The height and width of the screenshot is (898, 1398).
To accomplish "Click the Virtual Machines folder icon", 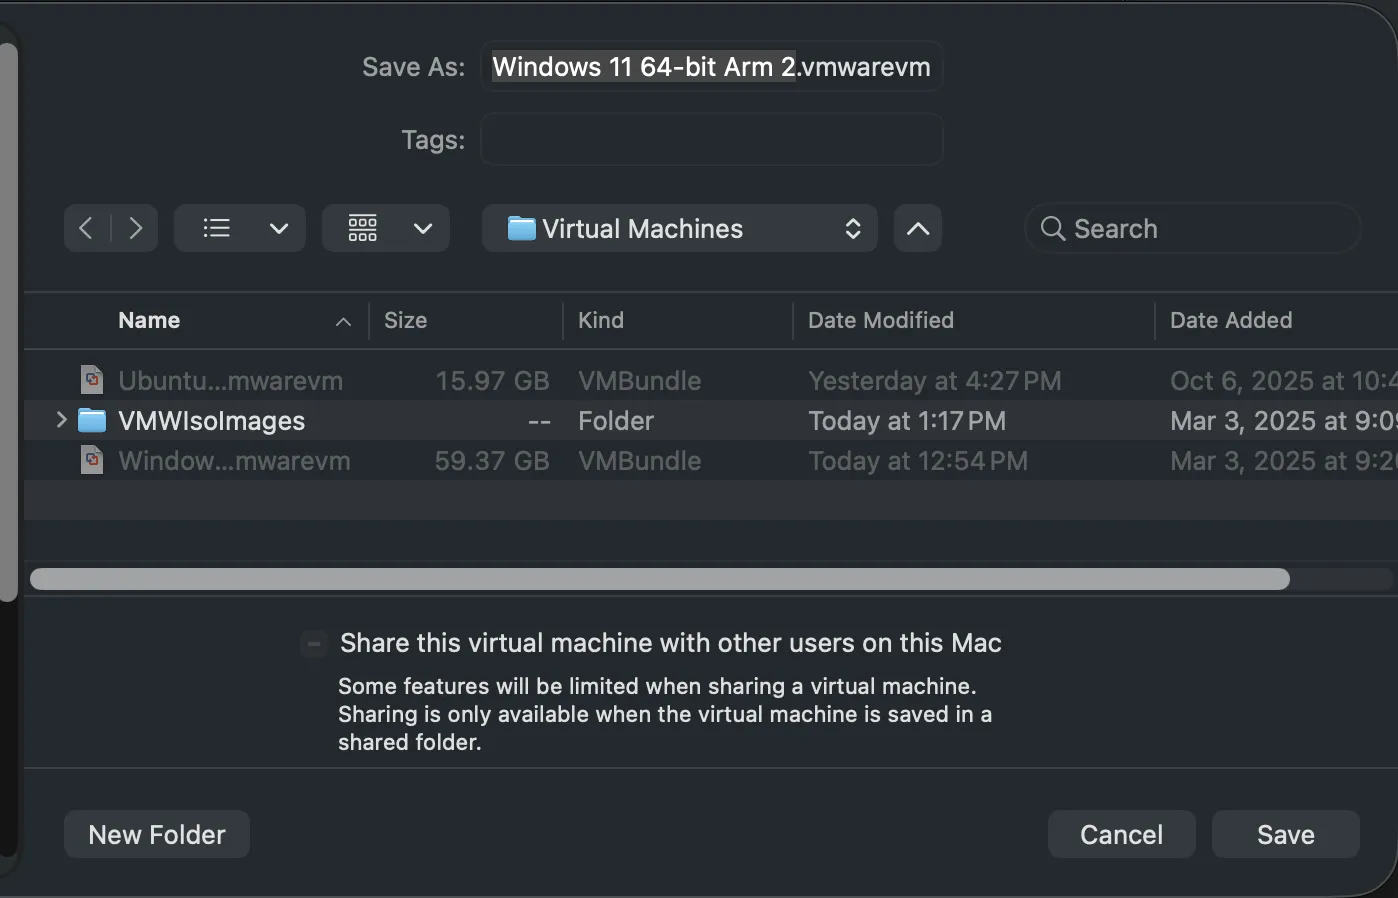I will pos(522,229).
